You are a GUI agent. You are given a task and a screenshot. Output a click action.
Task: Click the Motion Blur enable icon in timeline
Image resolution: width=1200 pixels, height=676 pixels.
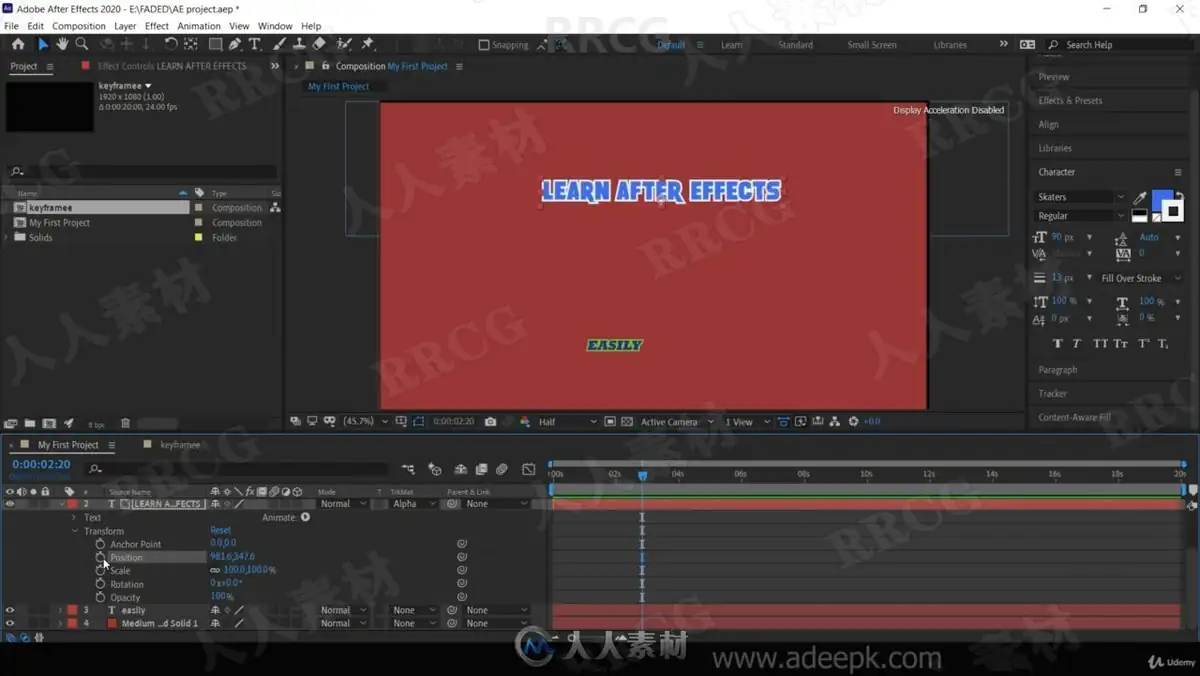pos(502,469)
